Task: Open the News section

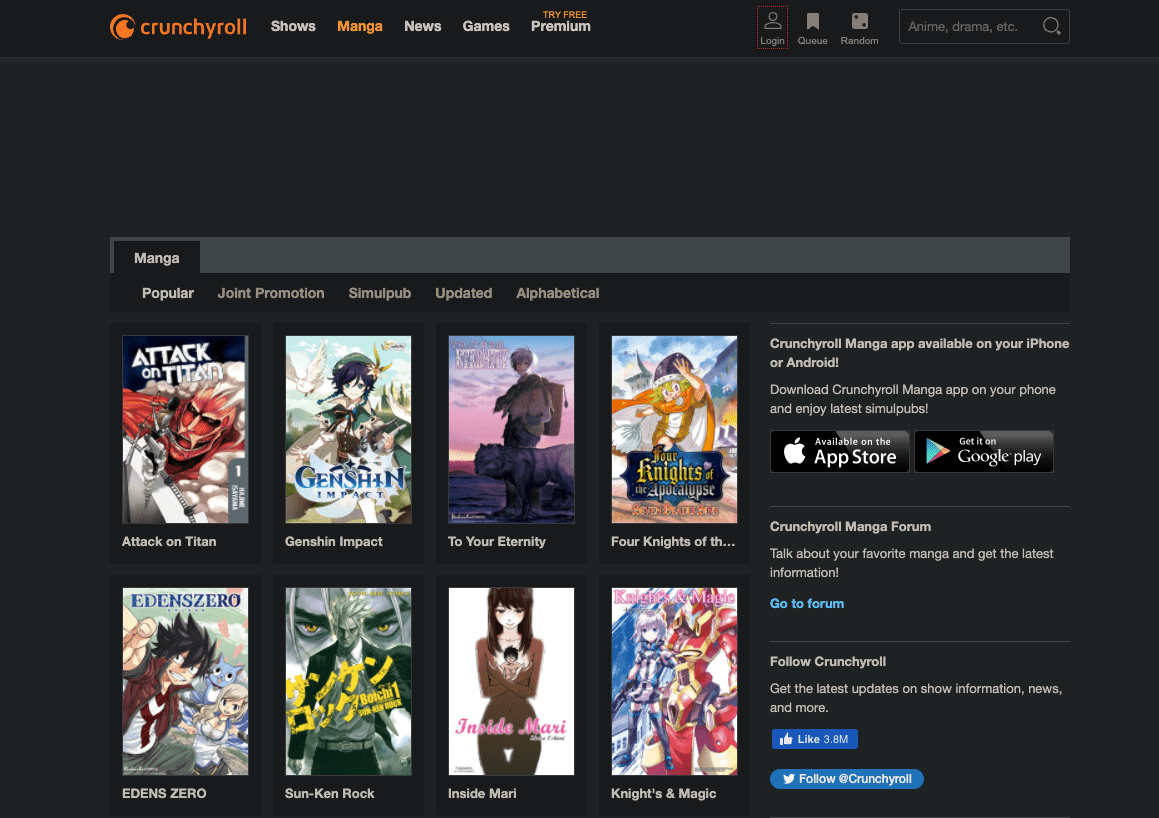Action: tap(422, 26)
